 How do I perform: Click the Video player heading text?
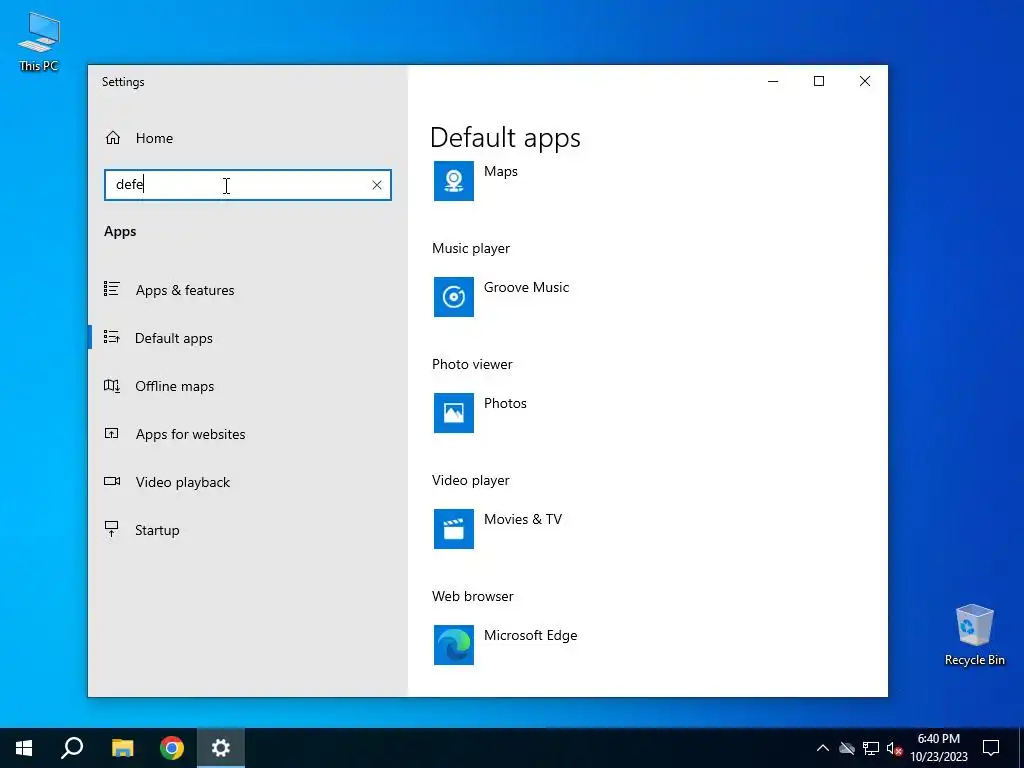[x=470, y=480]
